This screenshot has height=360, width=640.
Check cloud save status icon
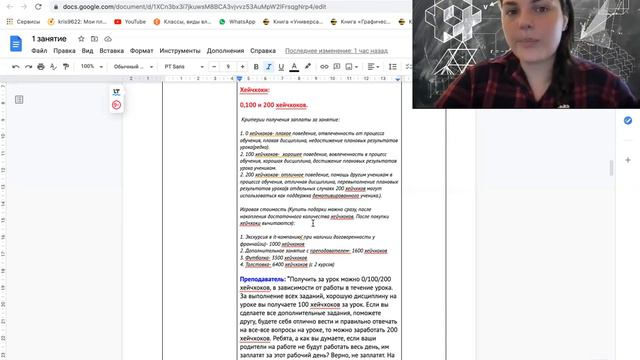(x=108, y=39)
